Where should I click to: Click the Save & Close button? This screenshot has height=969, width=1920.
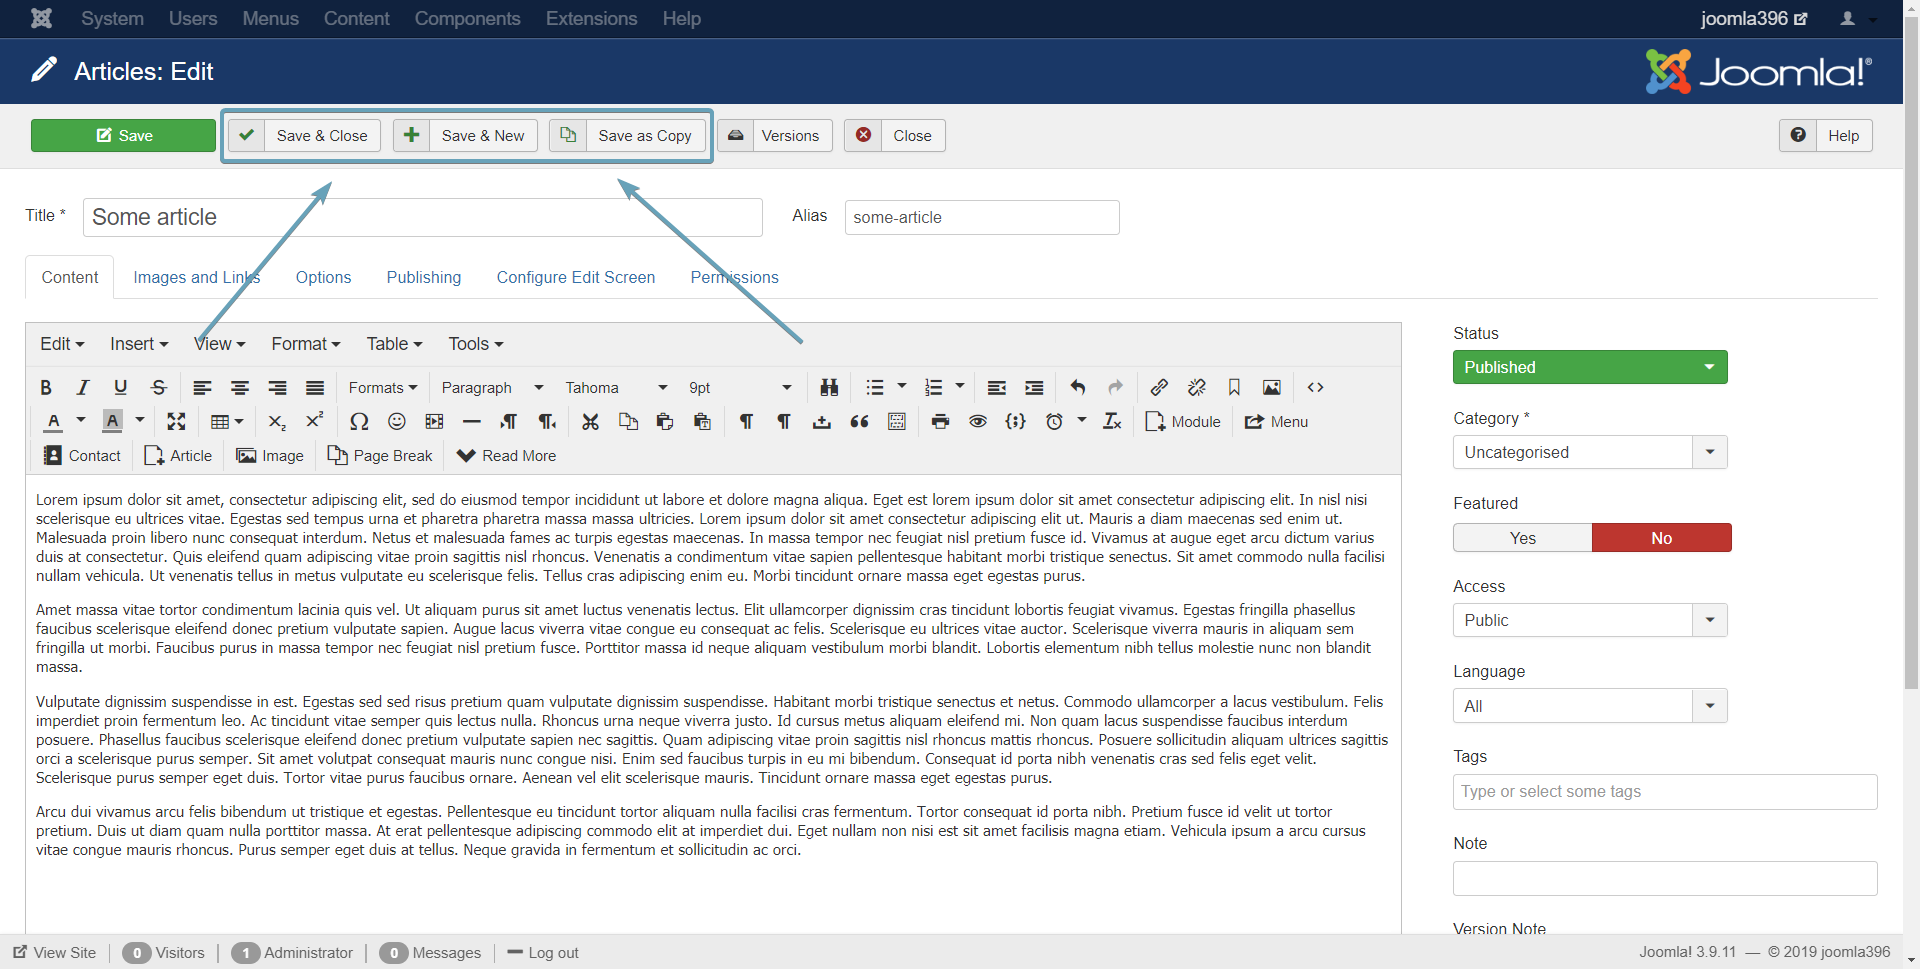(305, 136)
